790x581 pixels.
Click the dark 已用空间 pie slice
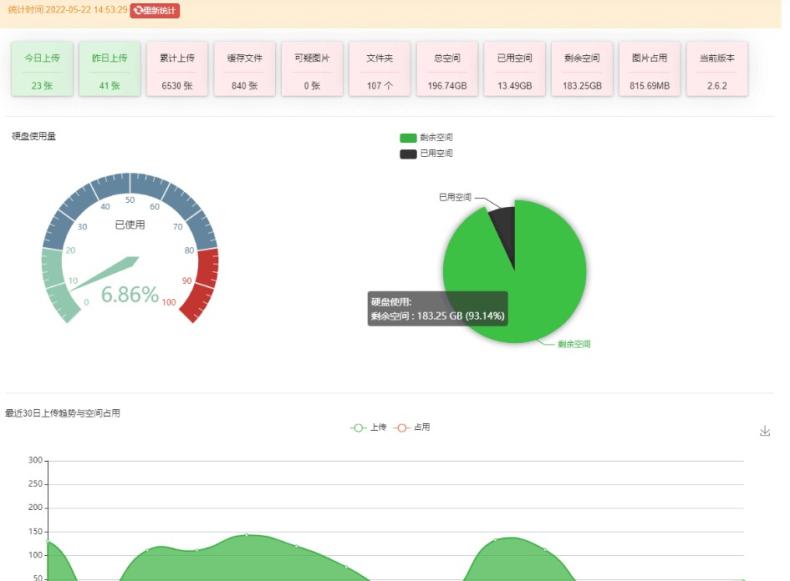[x=505, y=229]
